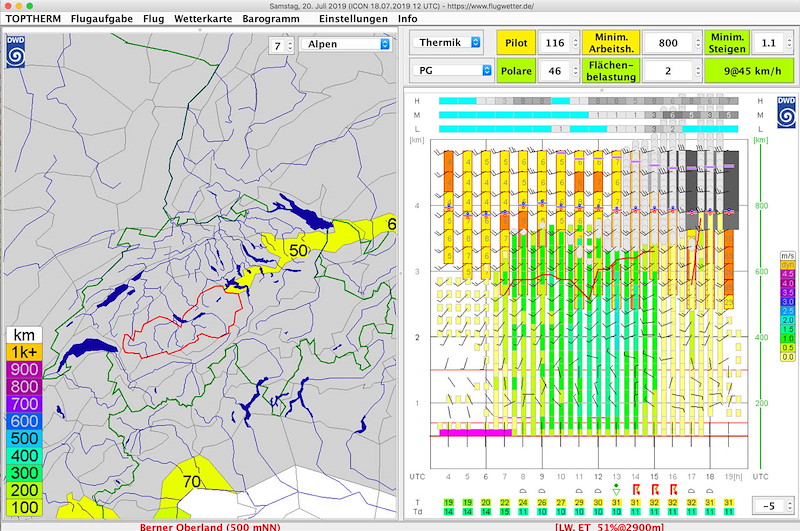Click the yellow Pilot button

[x=517, y=43]
